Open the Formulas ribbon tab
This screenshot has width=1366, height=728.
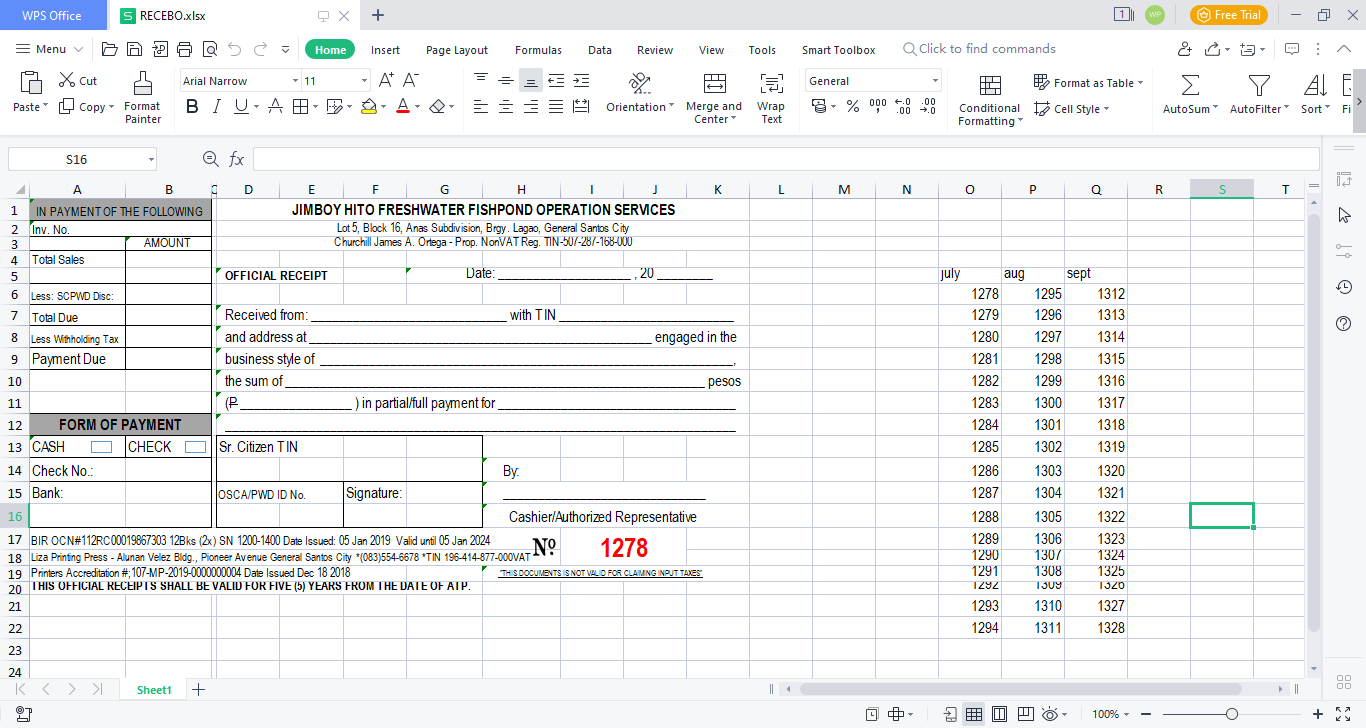(538, 50)
